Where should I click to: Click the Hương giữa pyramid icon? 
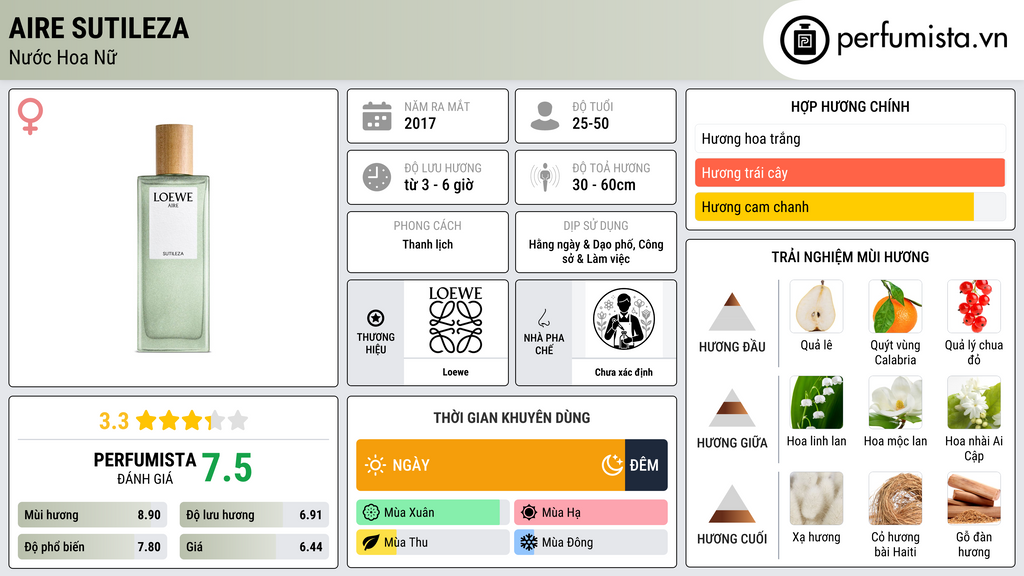[732, 408]
